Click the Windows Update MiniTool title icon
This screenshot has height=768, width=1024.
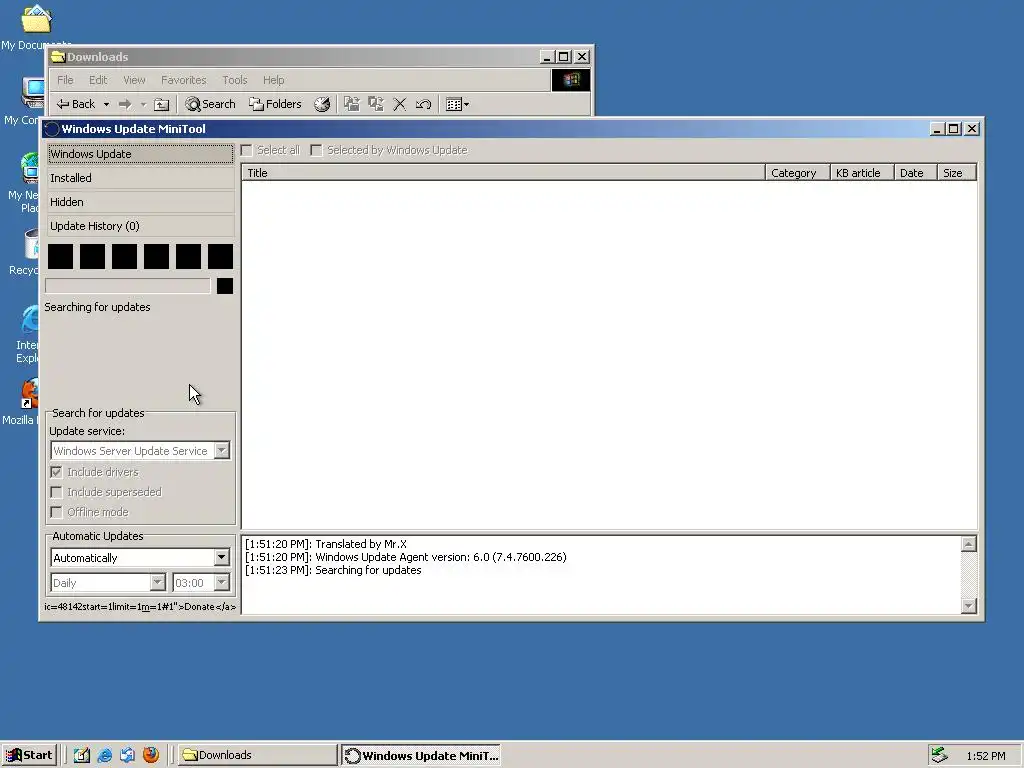[x=52, y=129]
